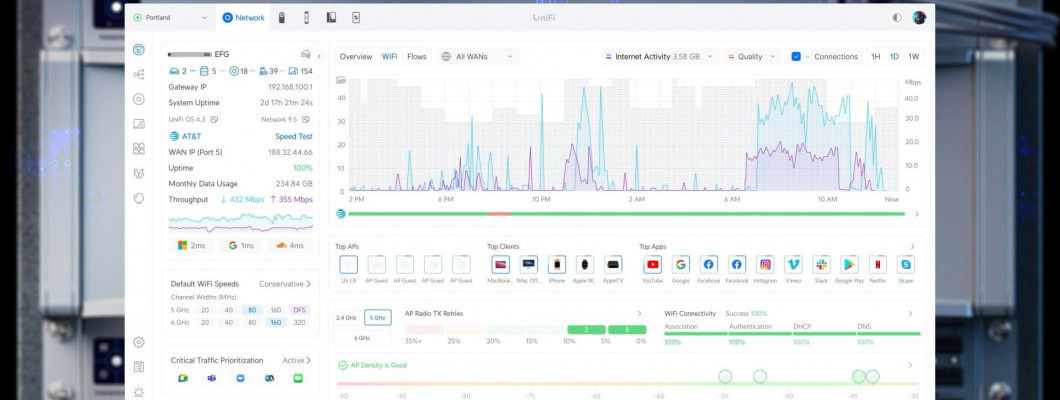Viewport: 1060px width, 400px height.
Task: Open the Portland site dropdown
Action: point(172,18)
